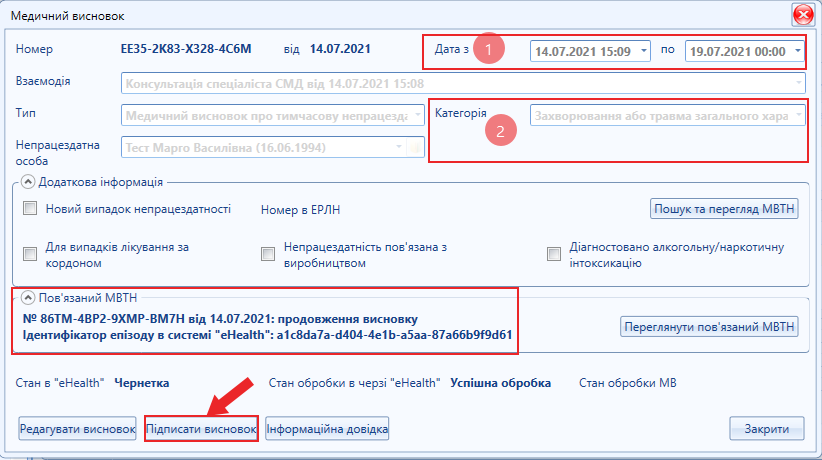Click the Номер в ЕРЛН label

point(300,210)
